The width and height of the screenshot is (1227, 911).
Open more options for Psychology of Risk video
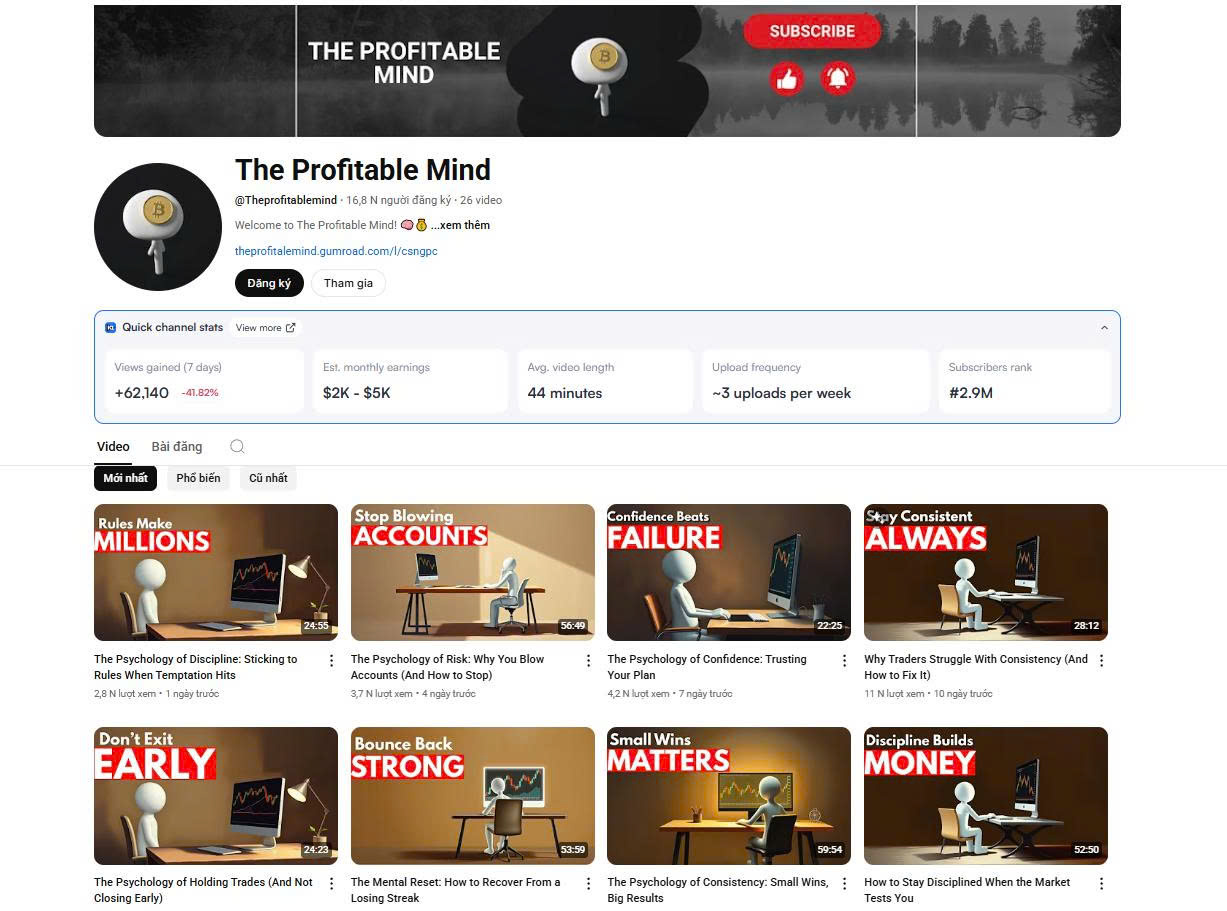(x=588, y=661)
